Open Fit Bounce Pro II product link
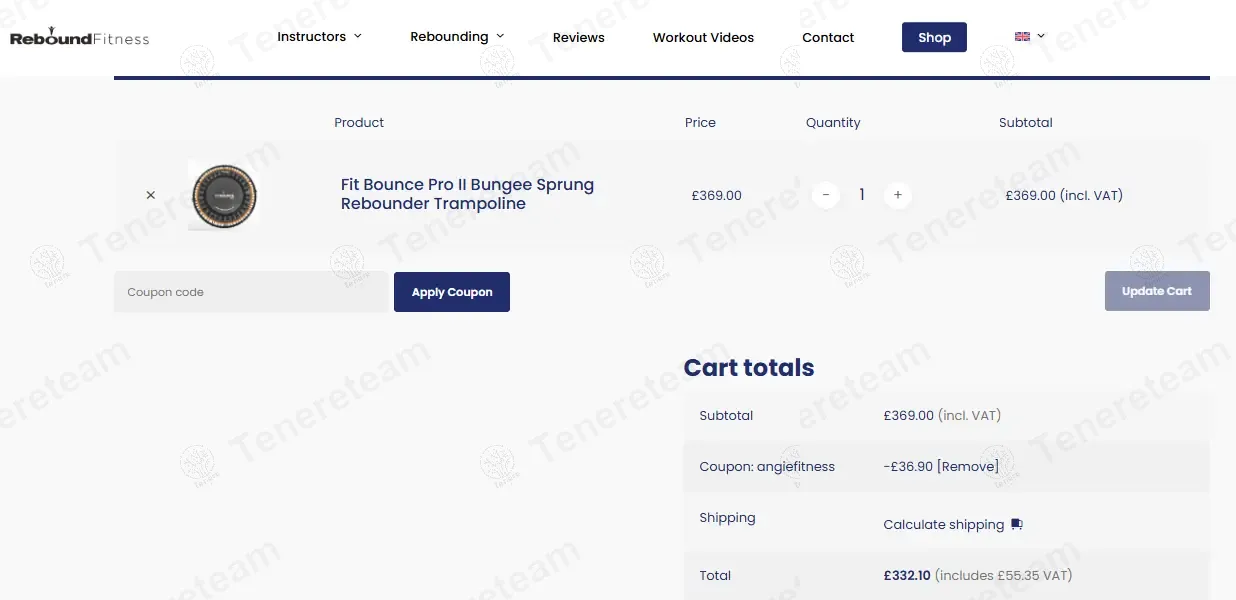This screenshot has width=1236, height=600. pos(467,194)
